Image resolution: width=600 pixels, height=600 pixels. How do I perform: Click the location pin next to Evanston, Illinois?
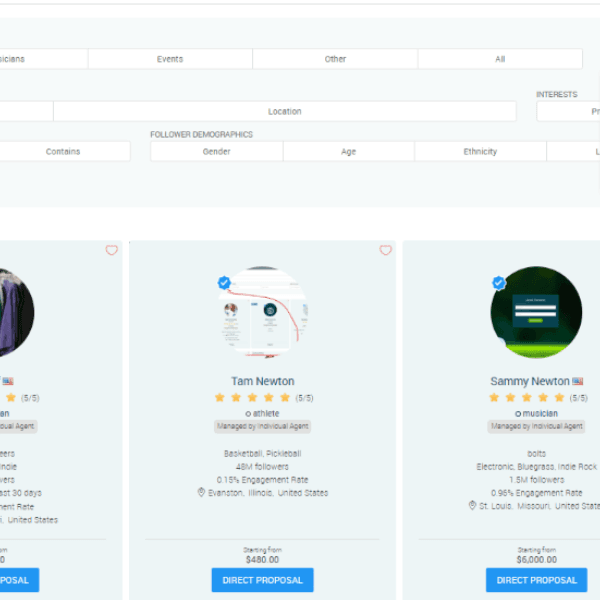(201, 492)
